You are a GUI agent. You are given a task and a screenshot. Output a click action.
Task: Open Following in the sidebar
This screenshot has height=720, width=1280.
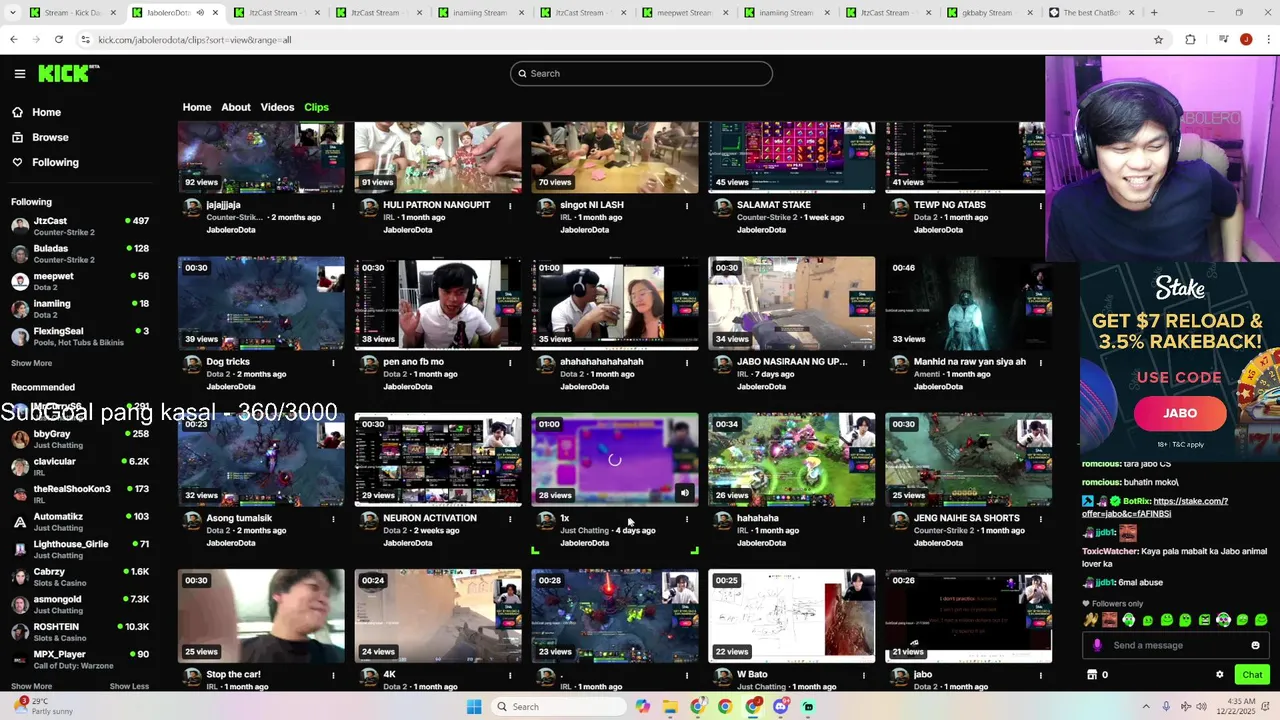[x=55, y=162]
